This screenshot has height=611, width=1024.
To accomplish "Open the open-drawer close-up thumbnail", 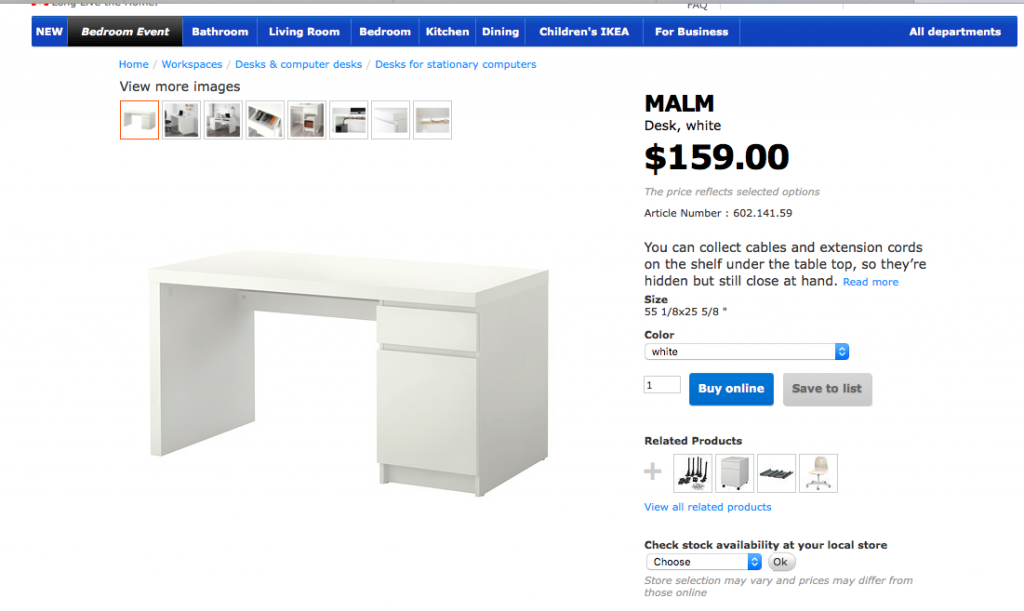I will 264,119.
